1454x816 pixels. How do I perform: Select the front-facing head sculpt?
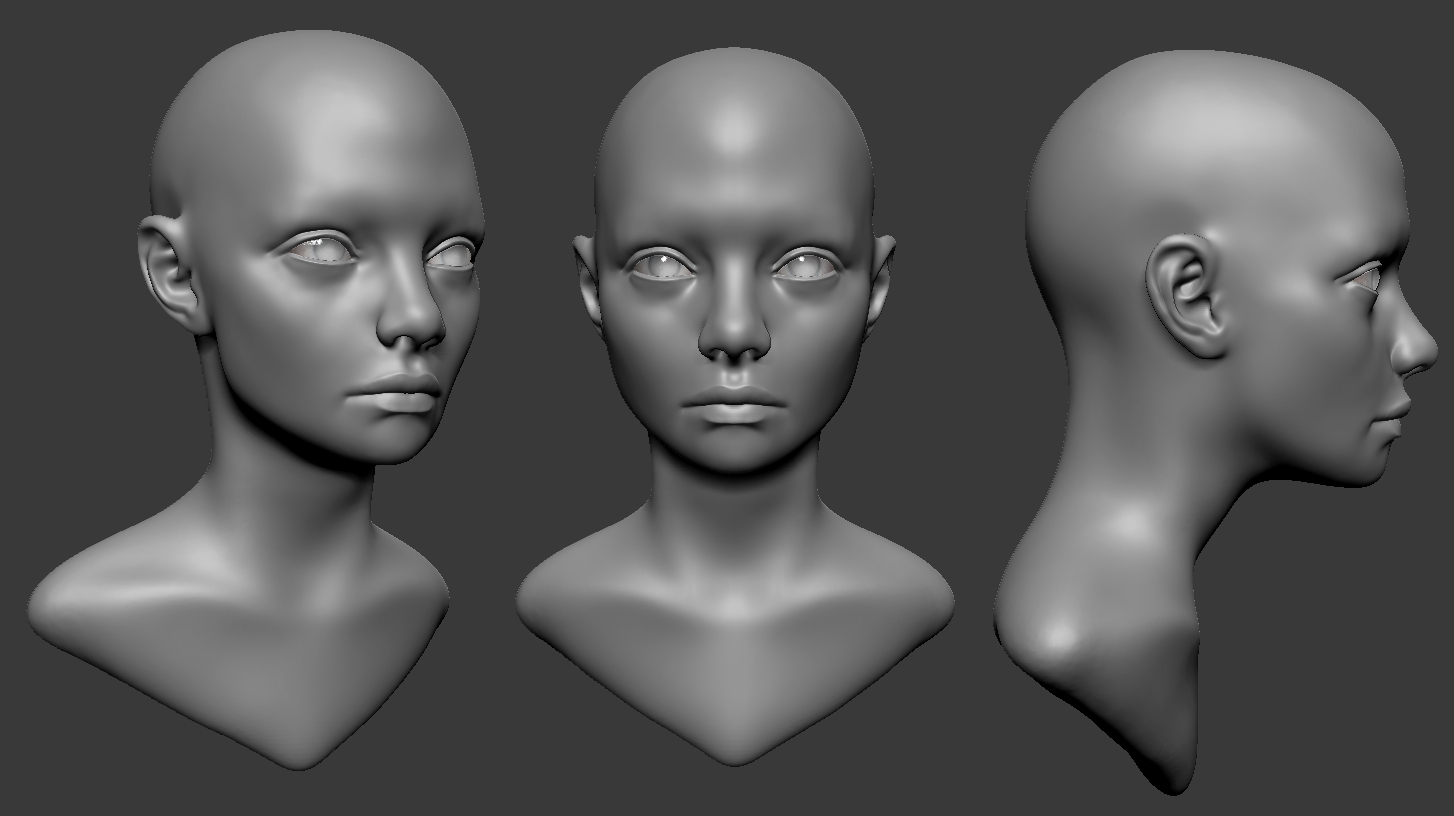point(735,405)
